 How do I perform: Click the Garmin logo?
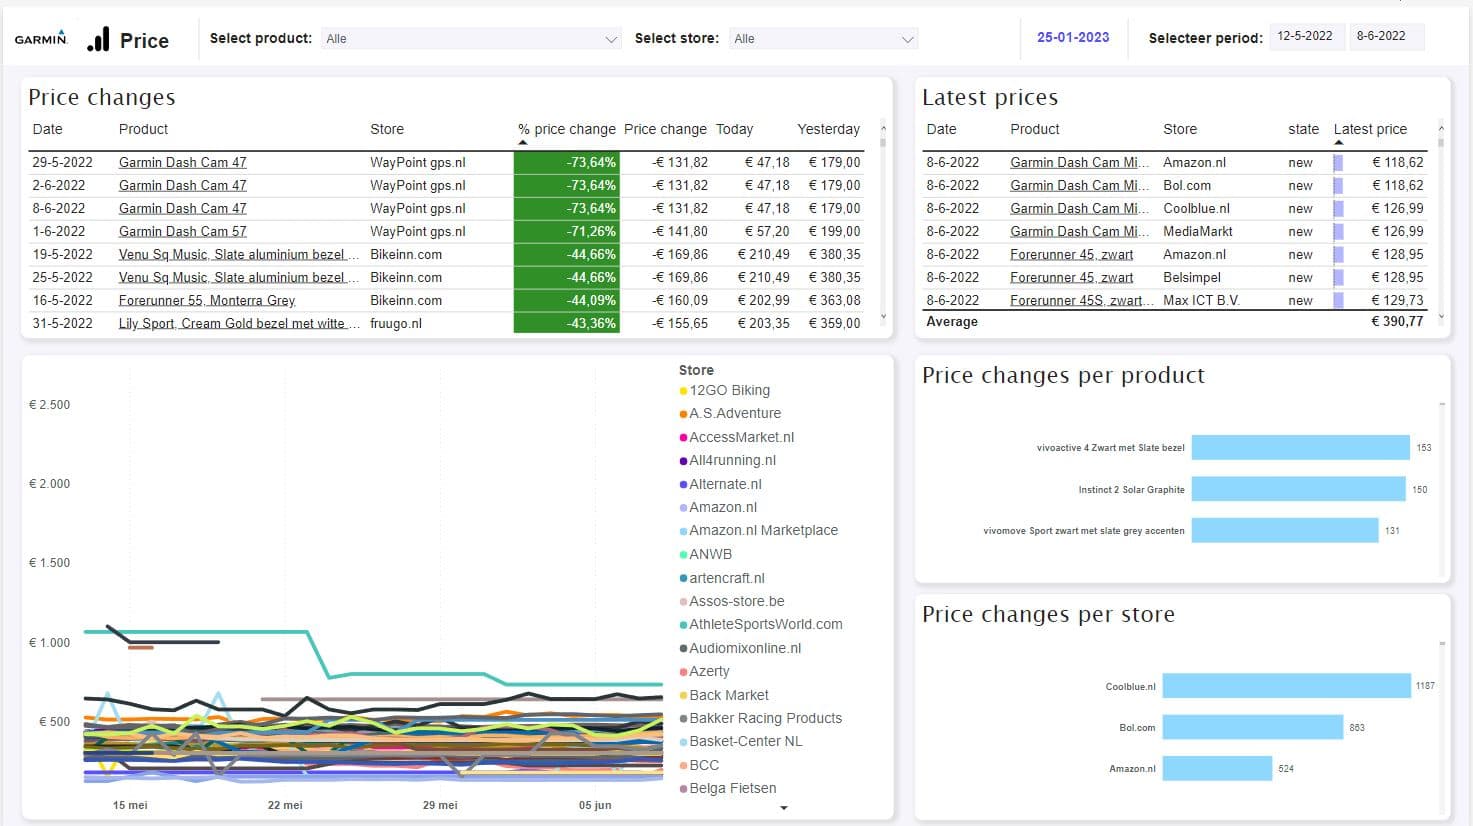[41, 39]
